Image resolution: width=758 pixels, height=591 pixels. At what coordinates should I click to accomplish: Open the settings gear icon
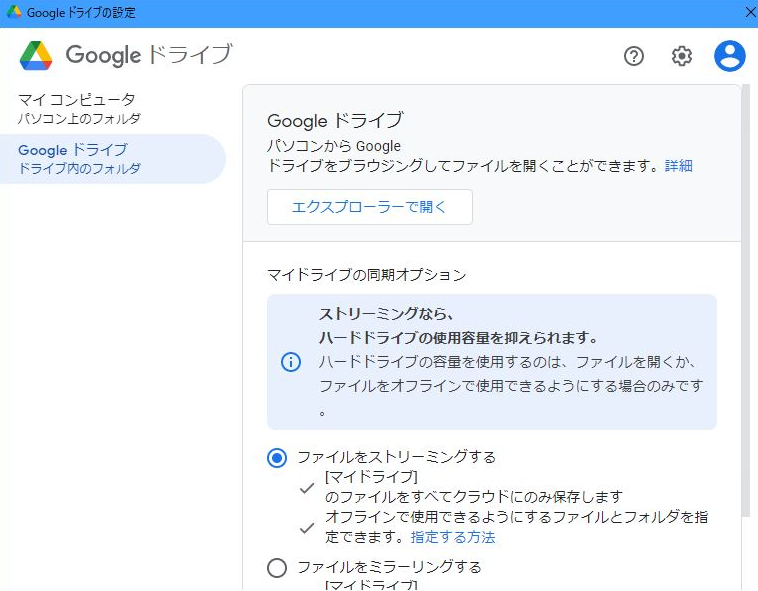[x=682, y=56]
